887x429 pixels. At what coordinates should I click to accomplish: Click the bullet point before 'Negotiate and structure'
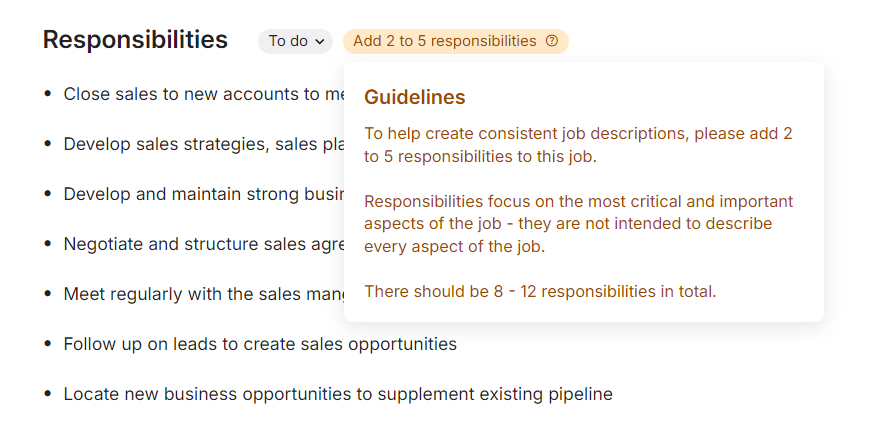(x=48, y=244)
